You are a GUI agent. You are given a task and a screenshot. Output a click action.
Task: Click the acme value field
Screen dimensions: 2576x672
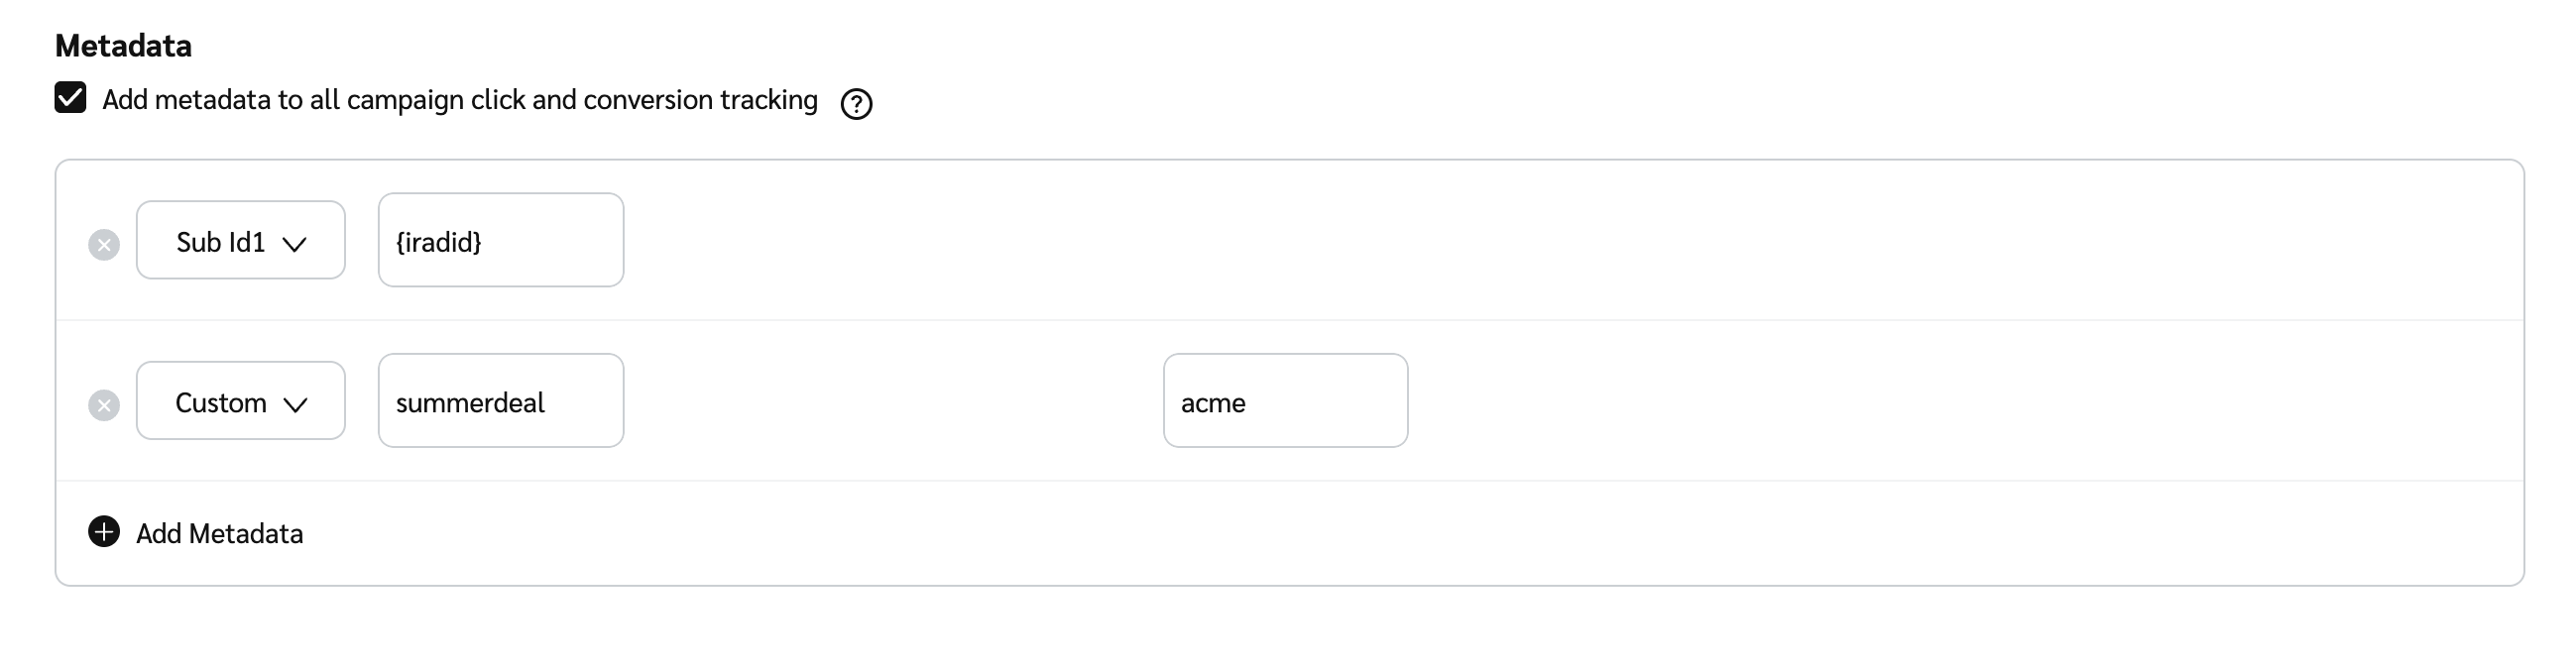coord(1285,401)
